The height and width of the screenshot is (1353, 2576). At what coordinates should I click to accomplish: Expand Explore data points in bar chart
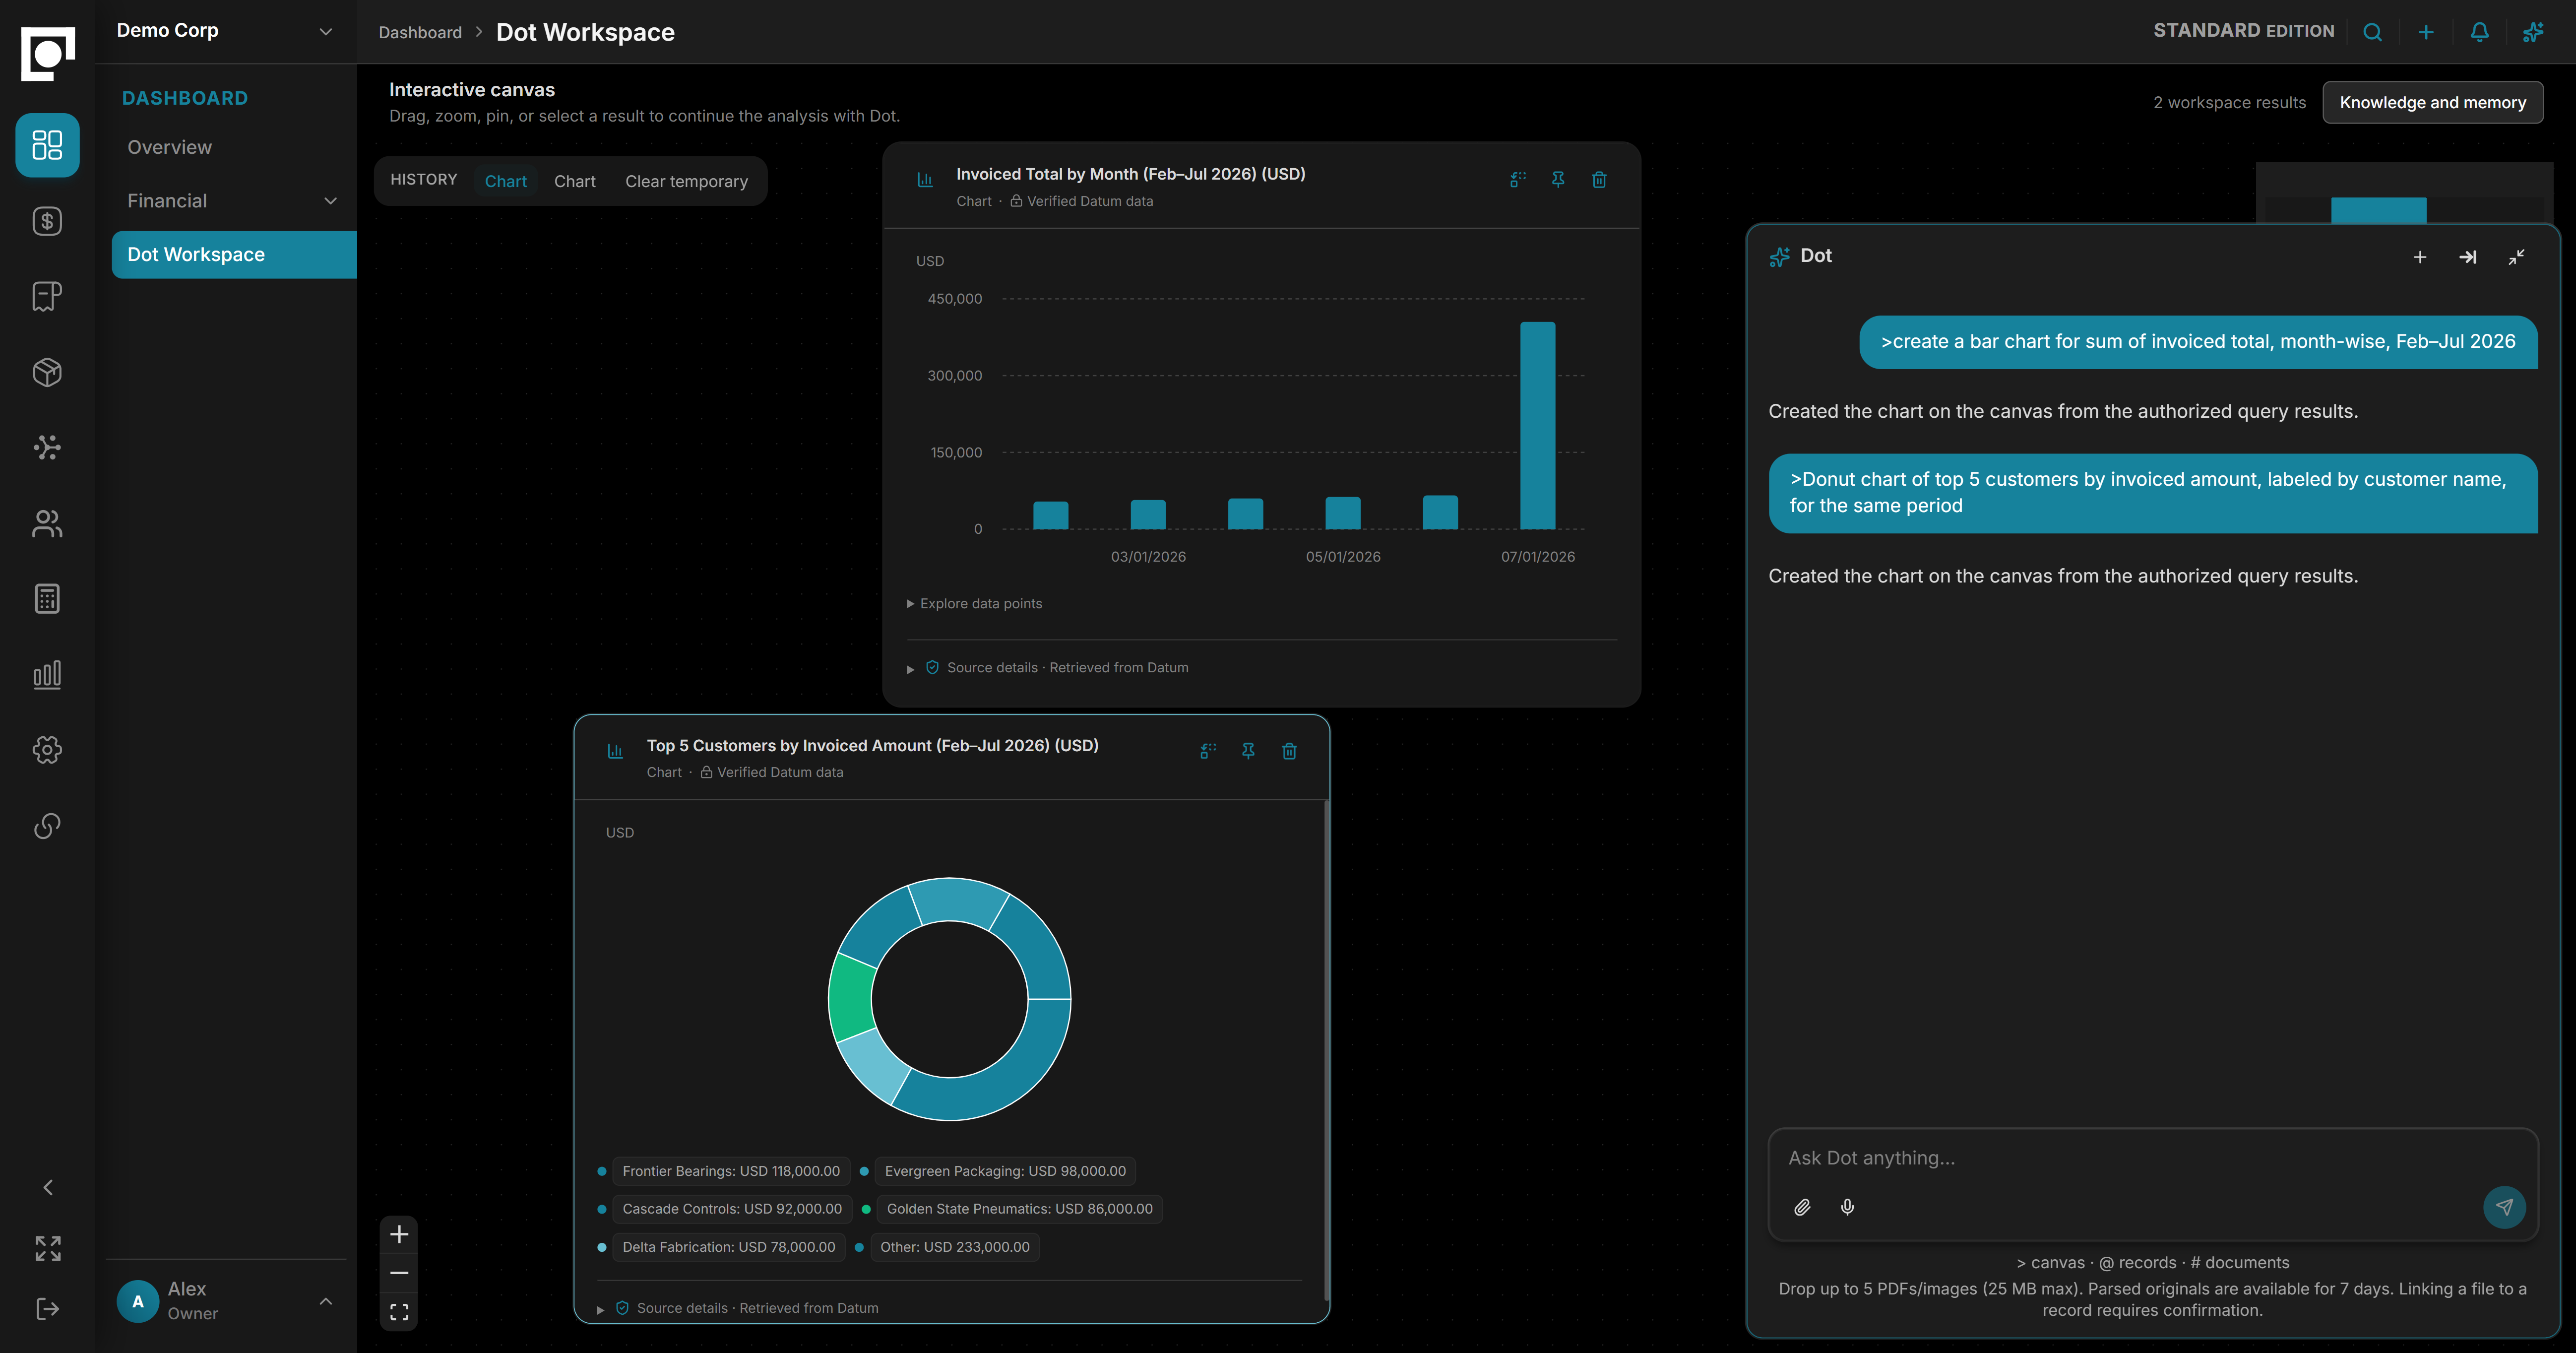974,603
